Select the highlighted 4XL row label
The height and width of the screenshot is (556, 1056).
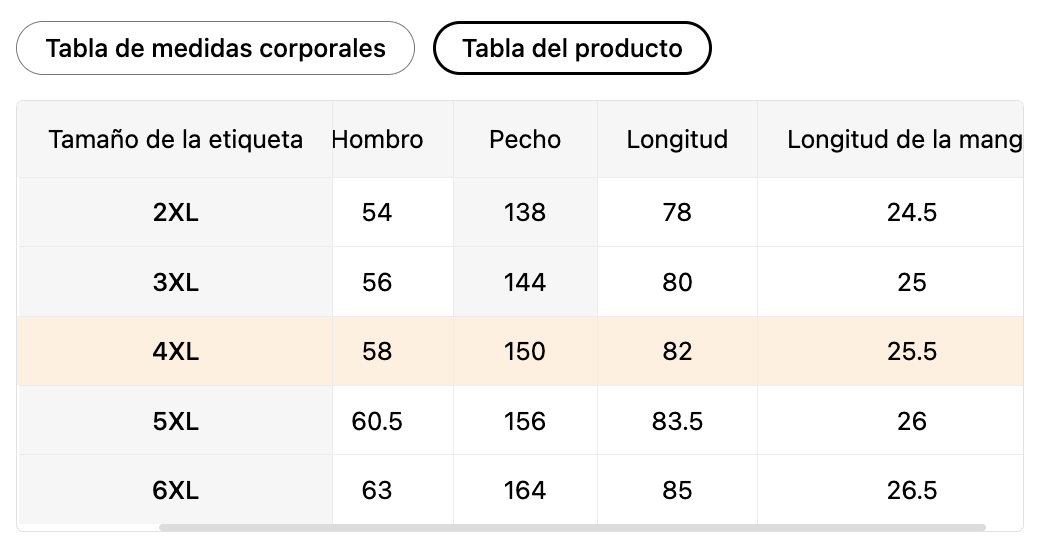[176, 352]
